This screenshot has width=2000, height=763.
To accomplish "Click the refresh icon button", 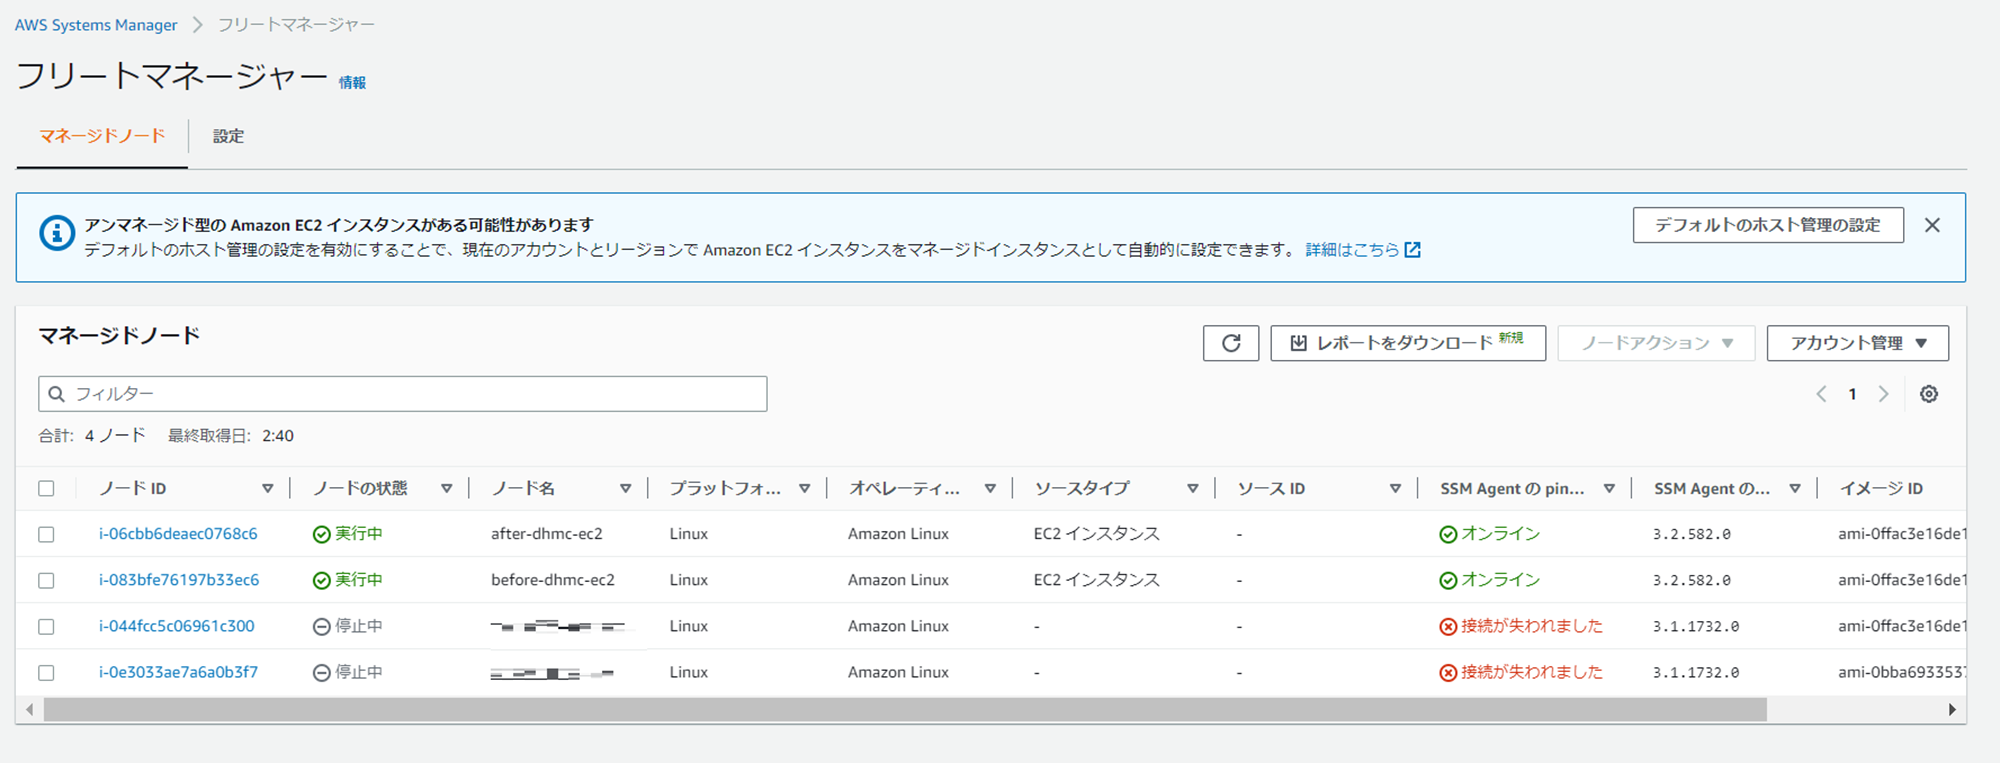I will coord(1231,343).
